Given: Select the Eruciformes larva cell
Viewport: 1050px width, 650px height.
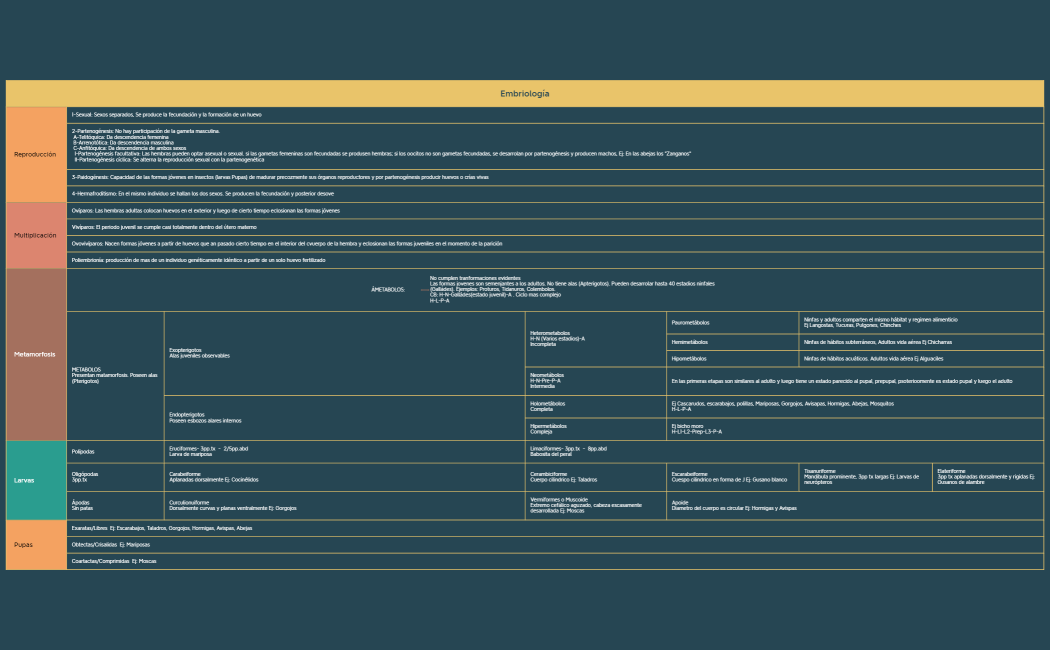Looking at the screenshot, I should tap(345, 451).
